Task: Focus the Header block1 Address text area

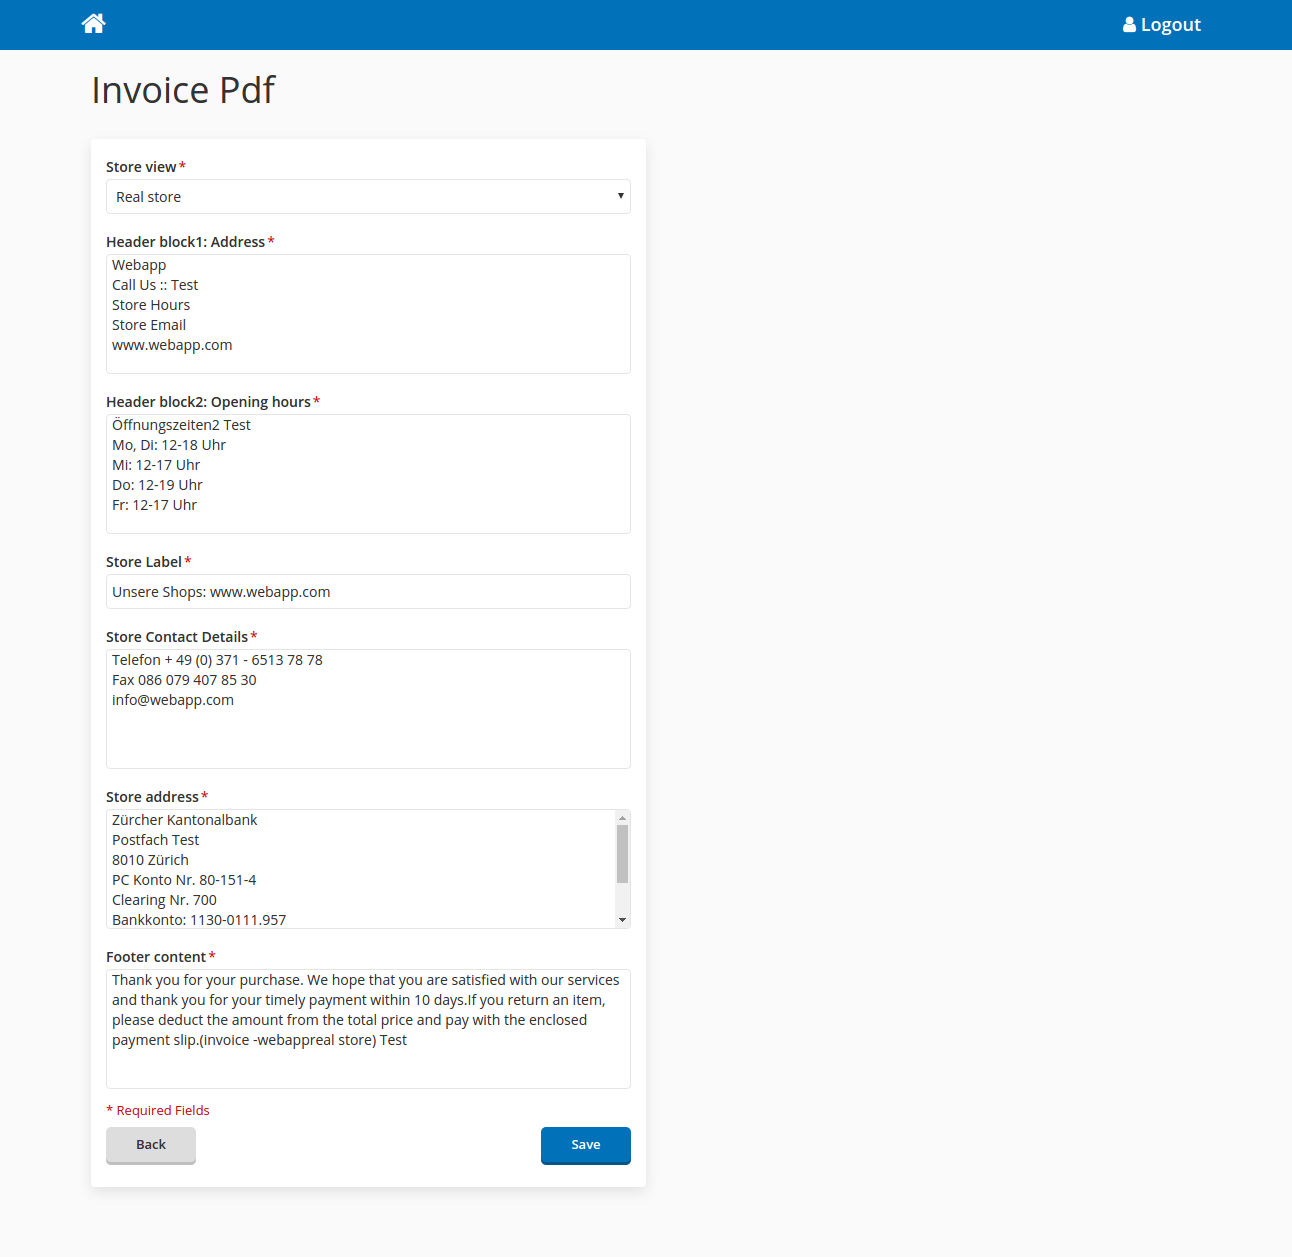Action: coord(368,314)
